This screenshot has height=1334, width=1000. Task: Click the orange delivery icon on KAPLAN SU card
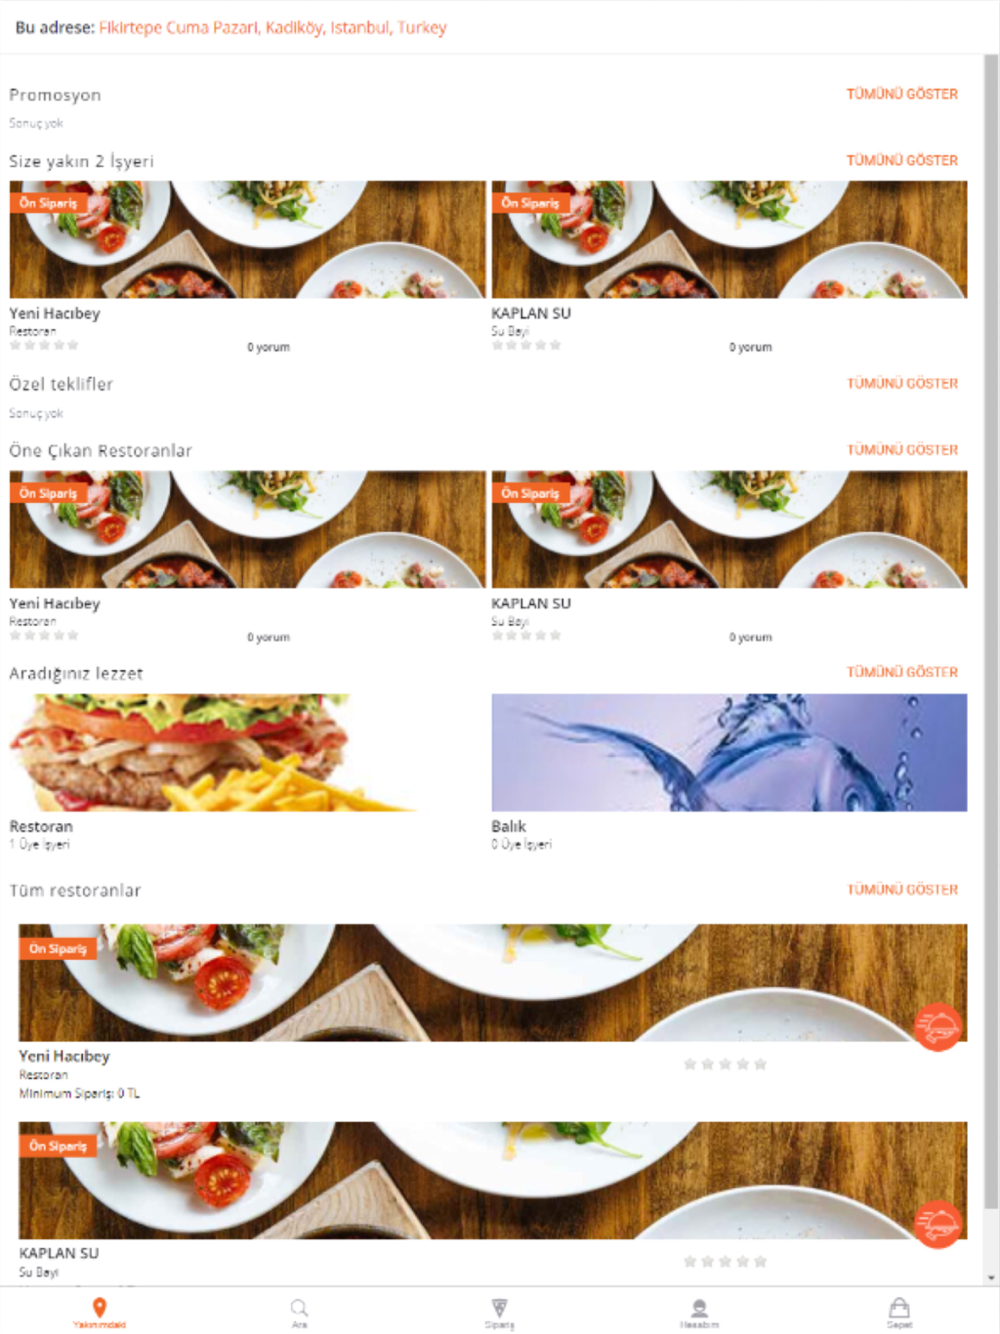pos(938,1224)
